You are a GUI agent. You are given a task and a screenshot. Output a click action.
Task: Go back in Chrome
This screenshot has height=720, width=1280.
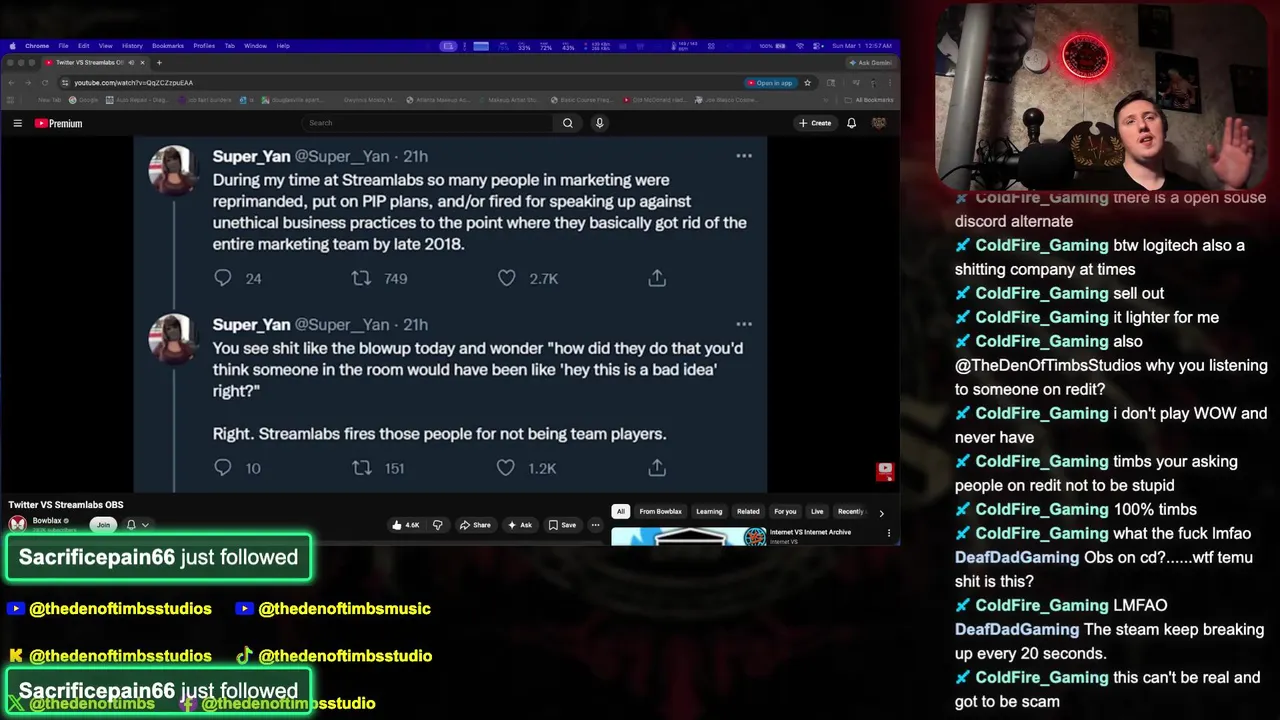point(10,83)
